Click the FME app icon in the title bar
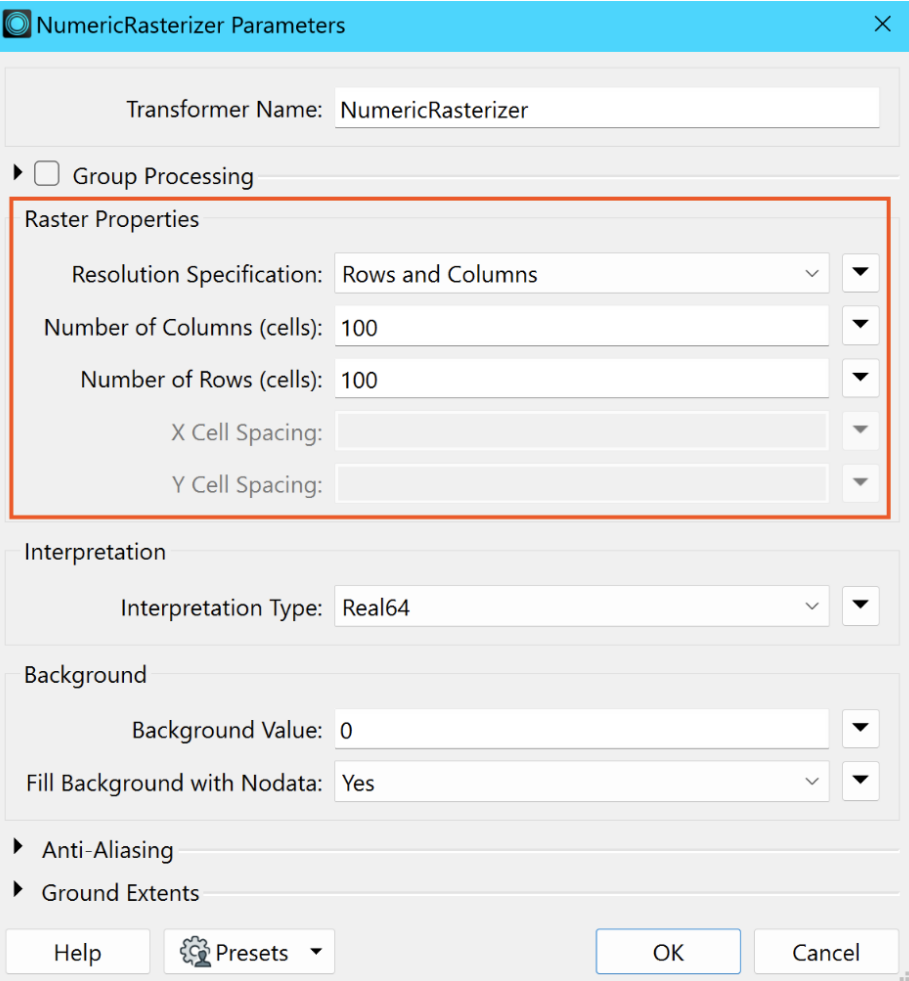 point(17,24)
